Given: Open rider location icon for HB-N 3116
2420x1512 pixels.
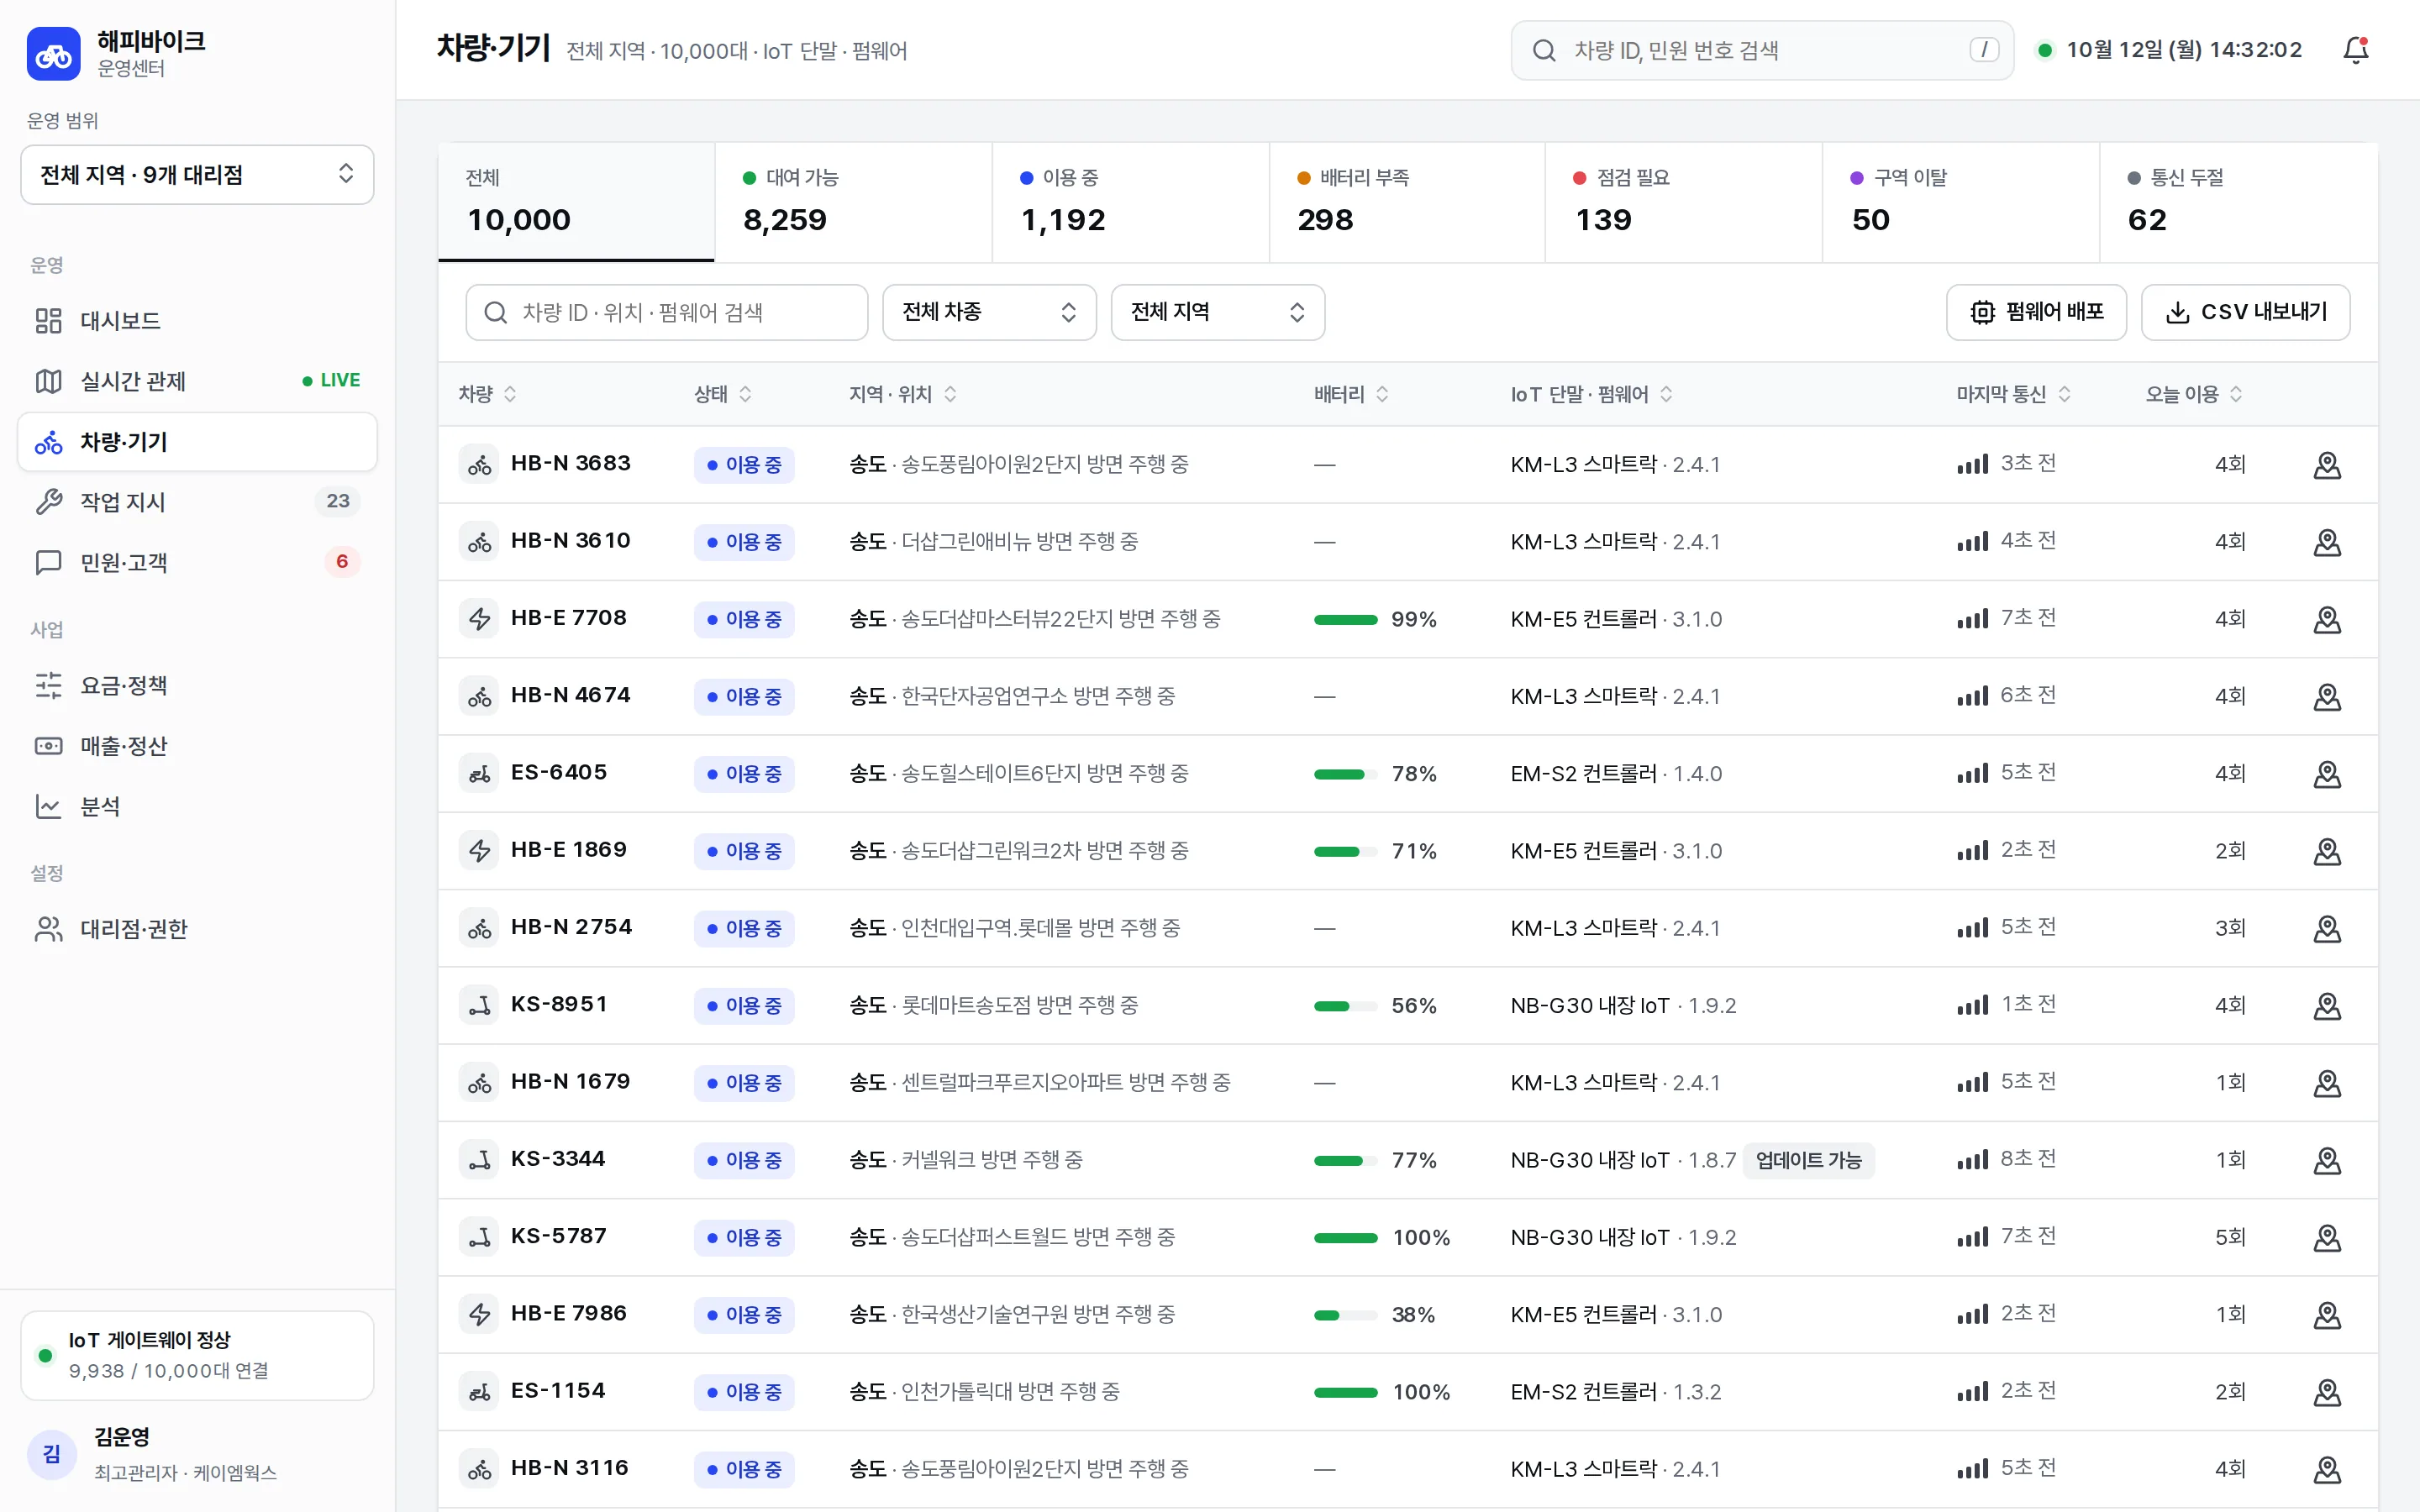Looking at the screenshot, I should [x=2327, y=1469].
